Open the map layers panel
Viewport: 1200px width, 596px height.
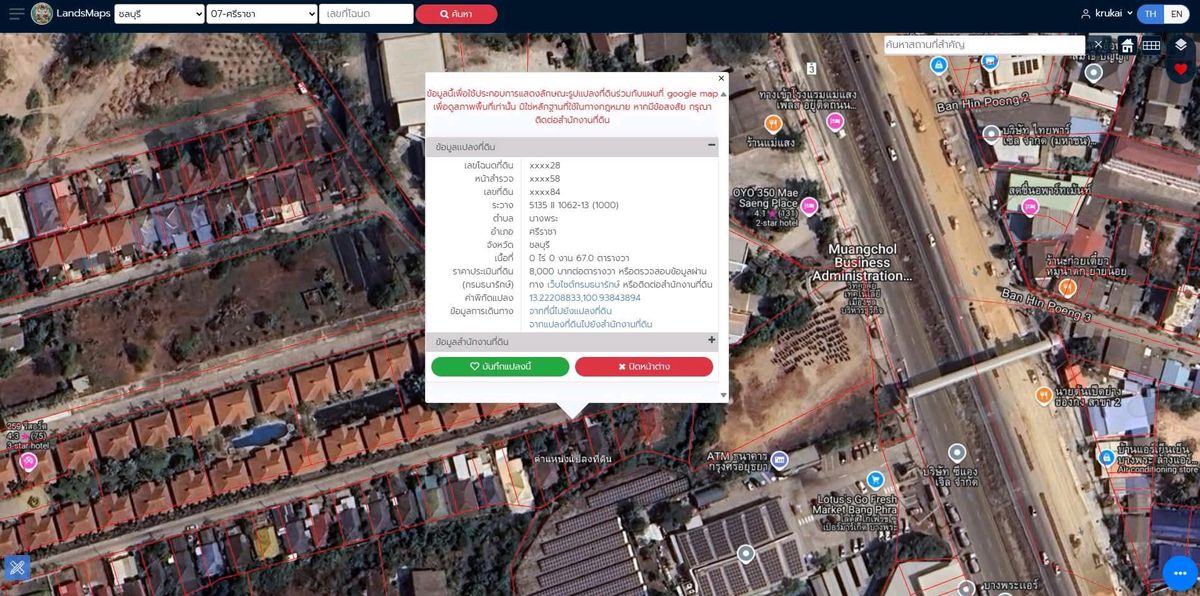click(1180, 45)
